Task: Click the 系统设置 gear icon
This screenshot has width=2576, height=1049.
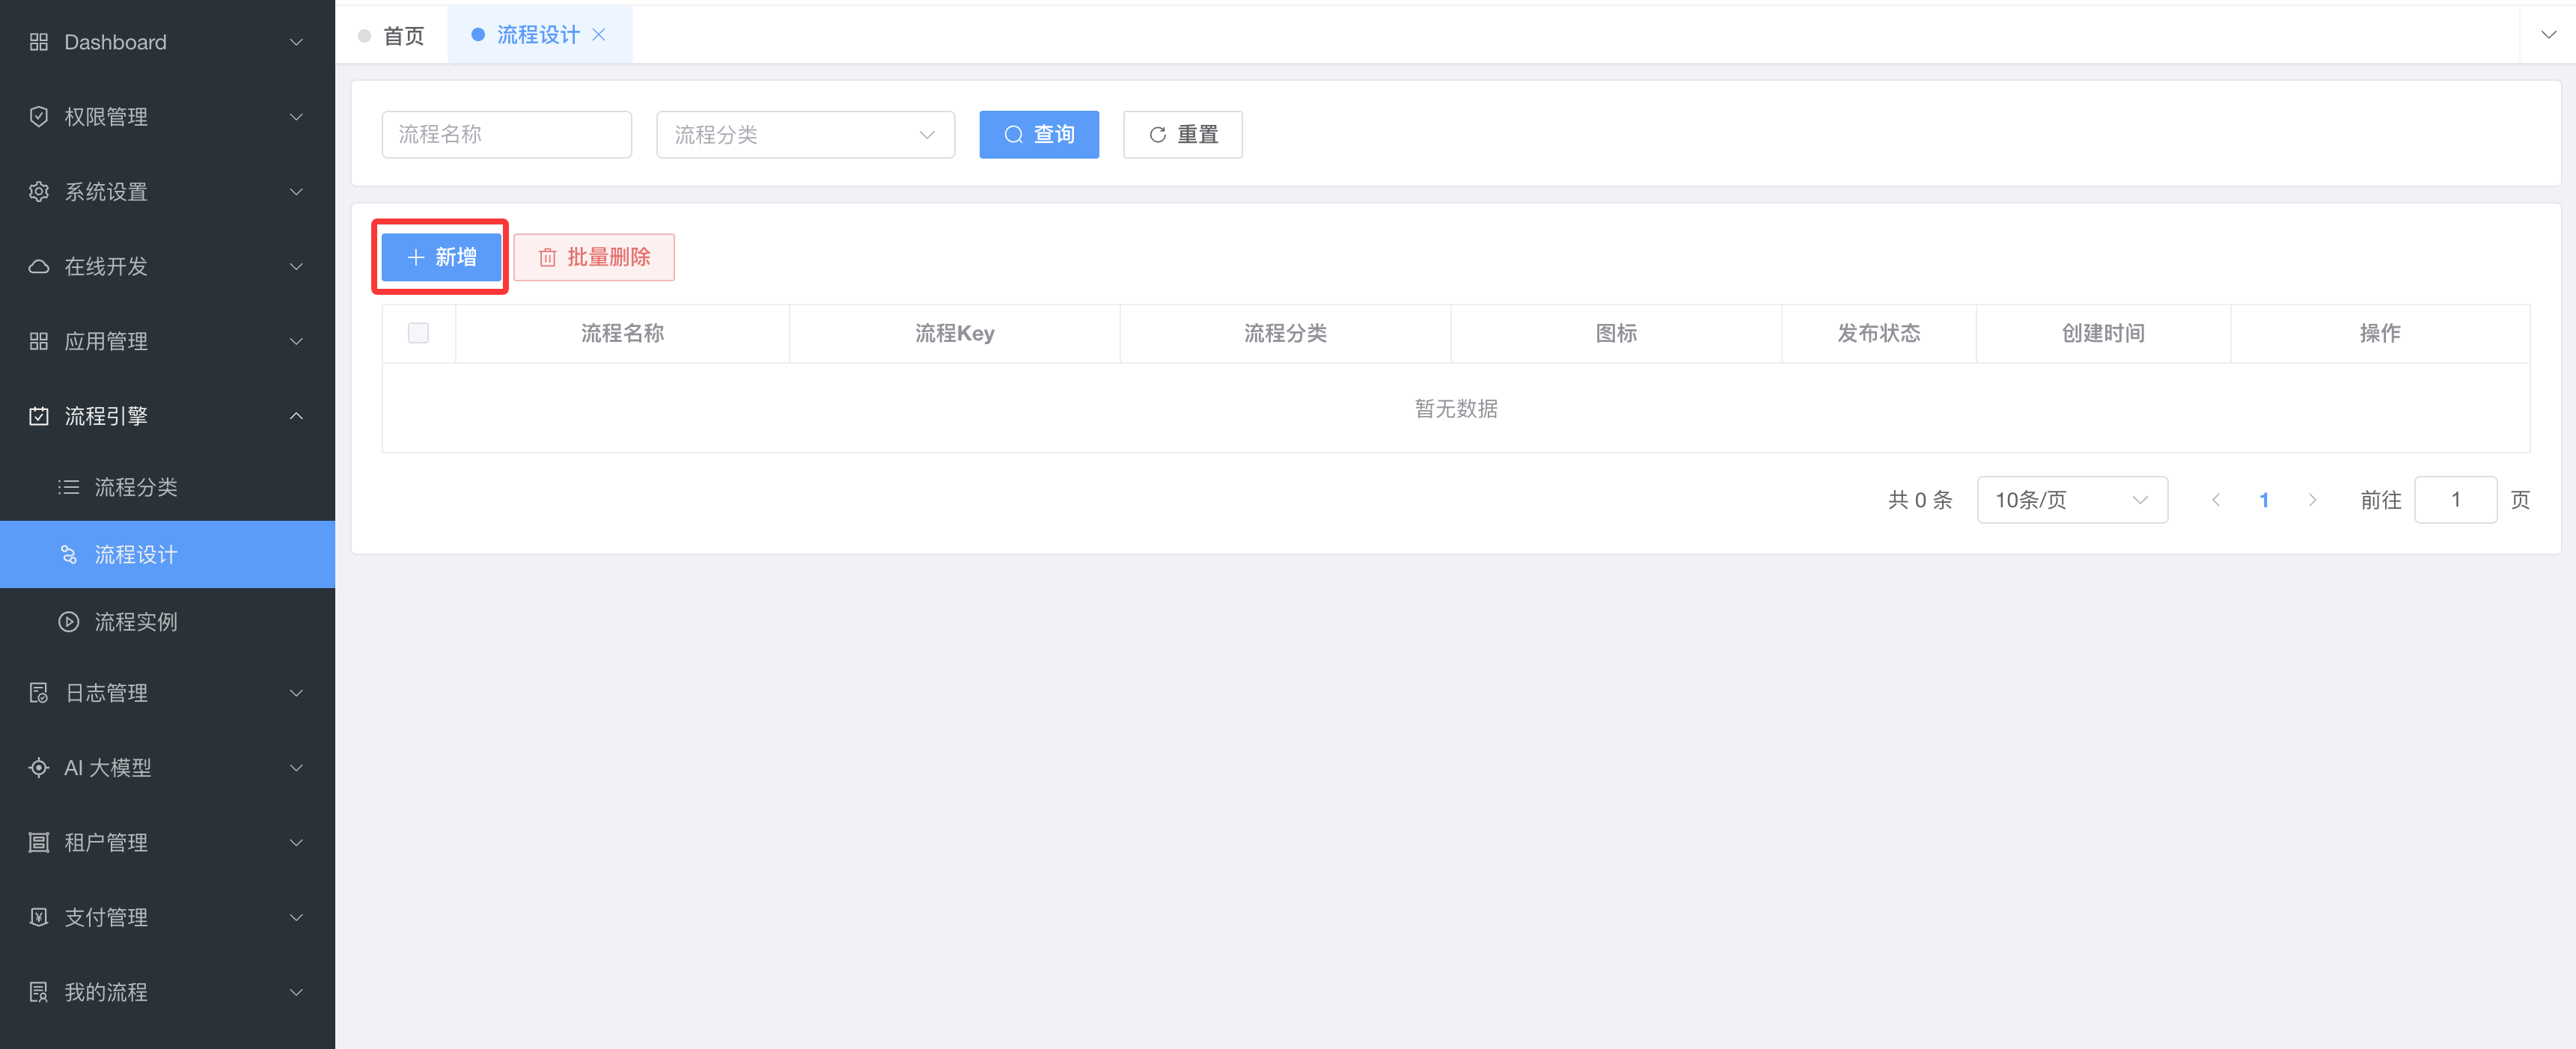Action: click(38, 192)
